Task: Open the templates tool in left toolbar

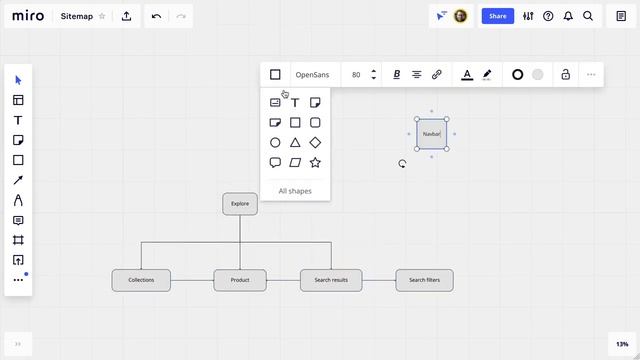Action: [18, 100]
